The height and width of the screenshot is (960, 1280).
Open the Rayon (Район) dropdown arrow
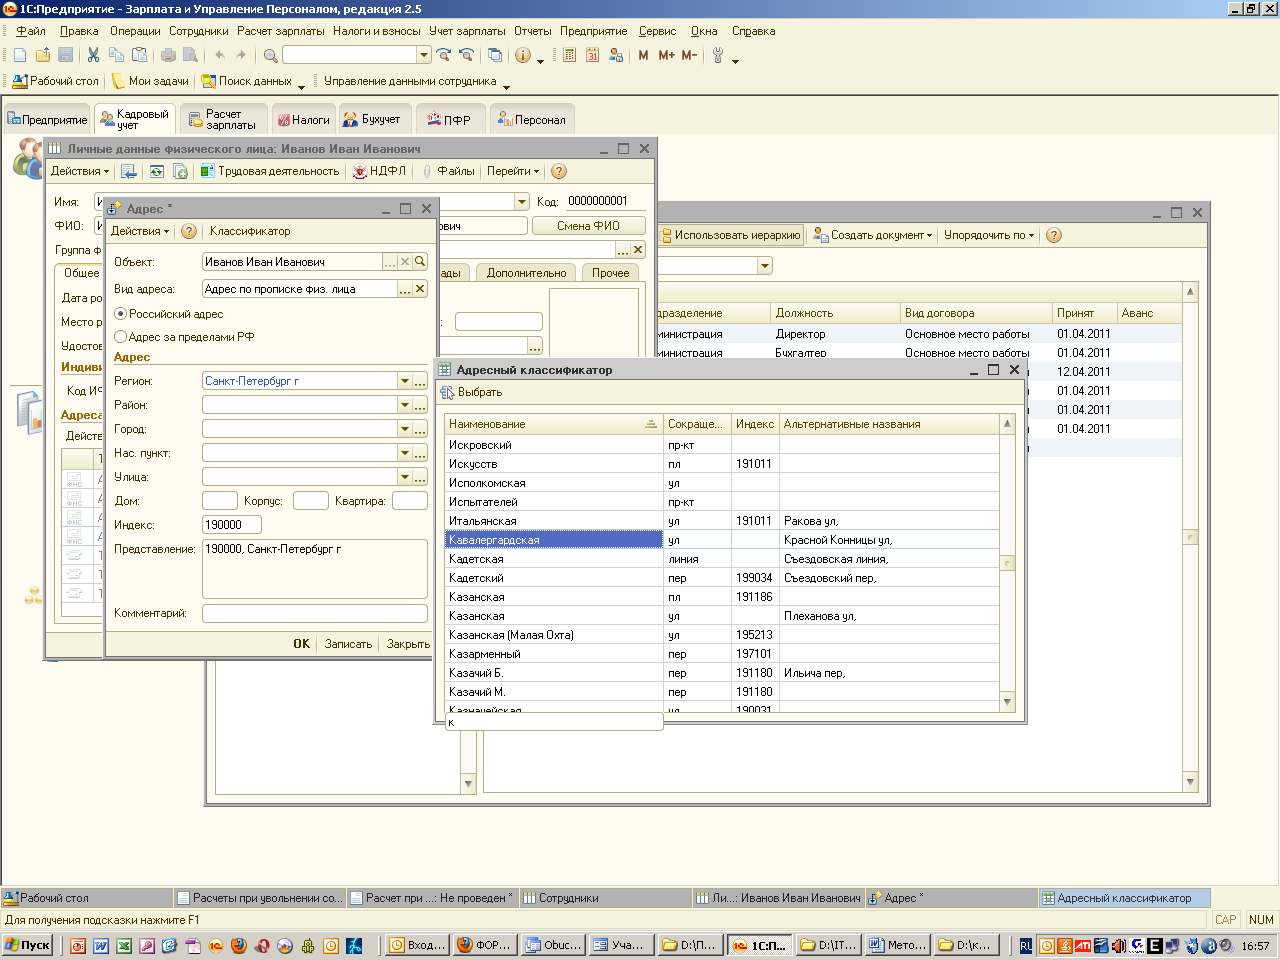pos(405,405)
